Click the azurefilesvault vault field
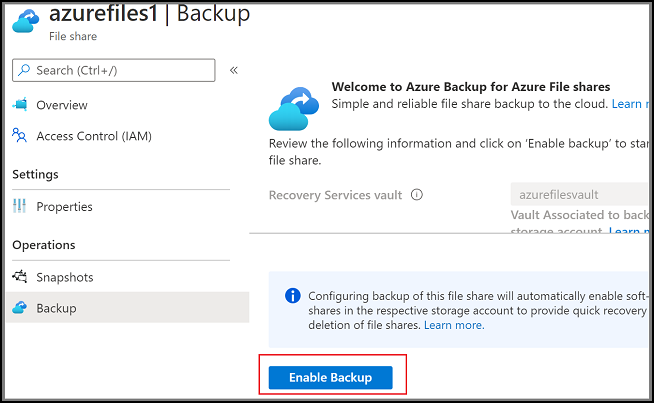Screen dimensions: 654x403 pos(579,194)
